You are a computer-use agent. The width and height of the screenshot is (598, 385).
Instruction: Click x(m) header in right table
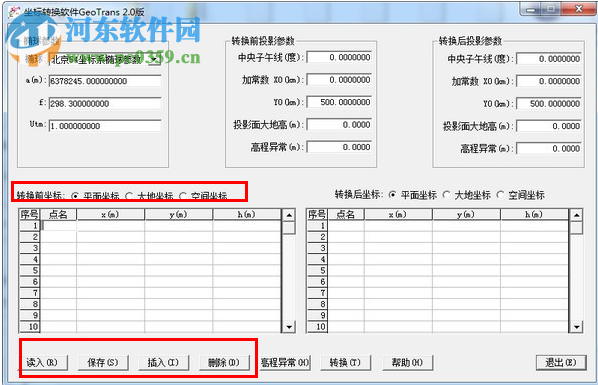click(398, 214)
